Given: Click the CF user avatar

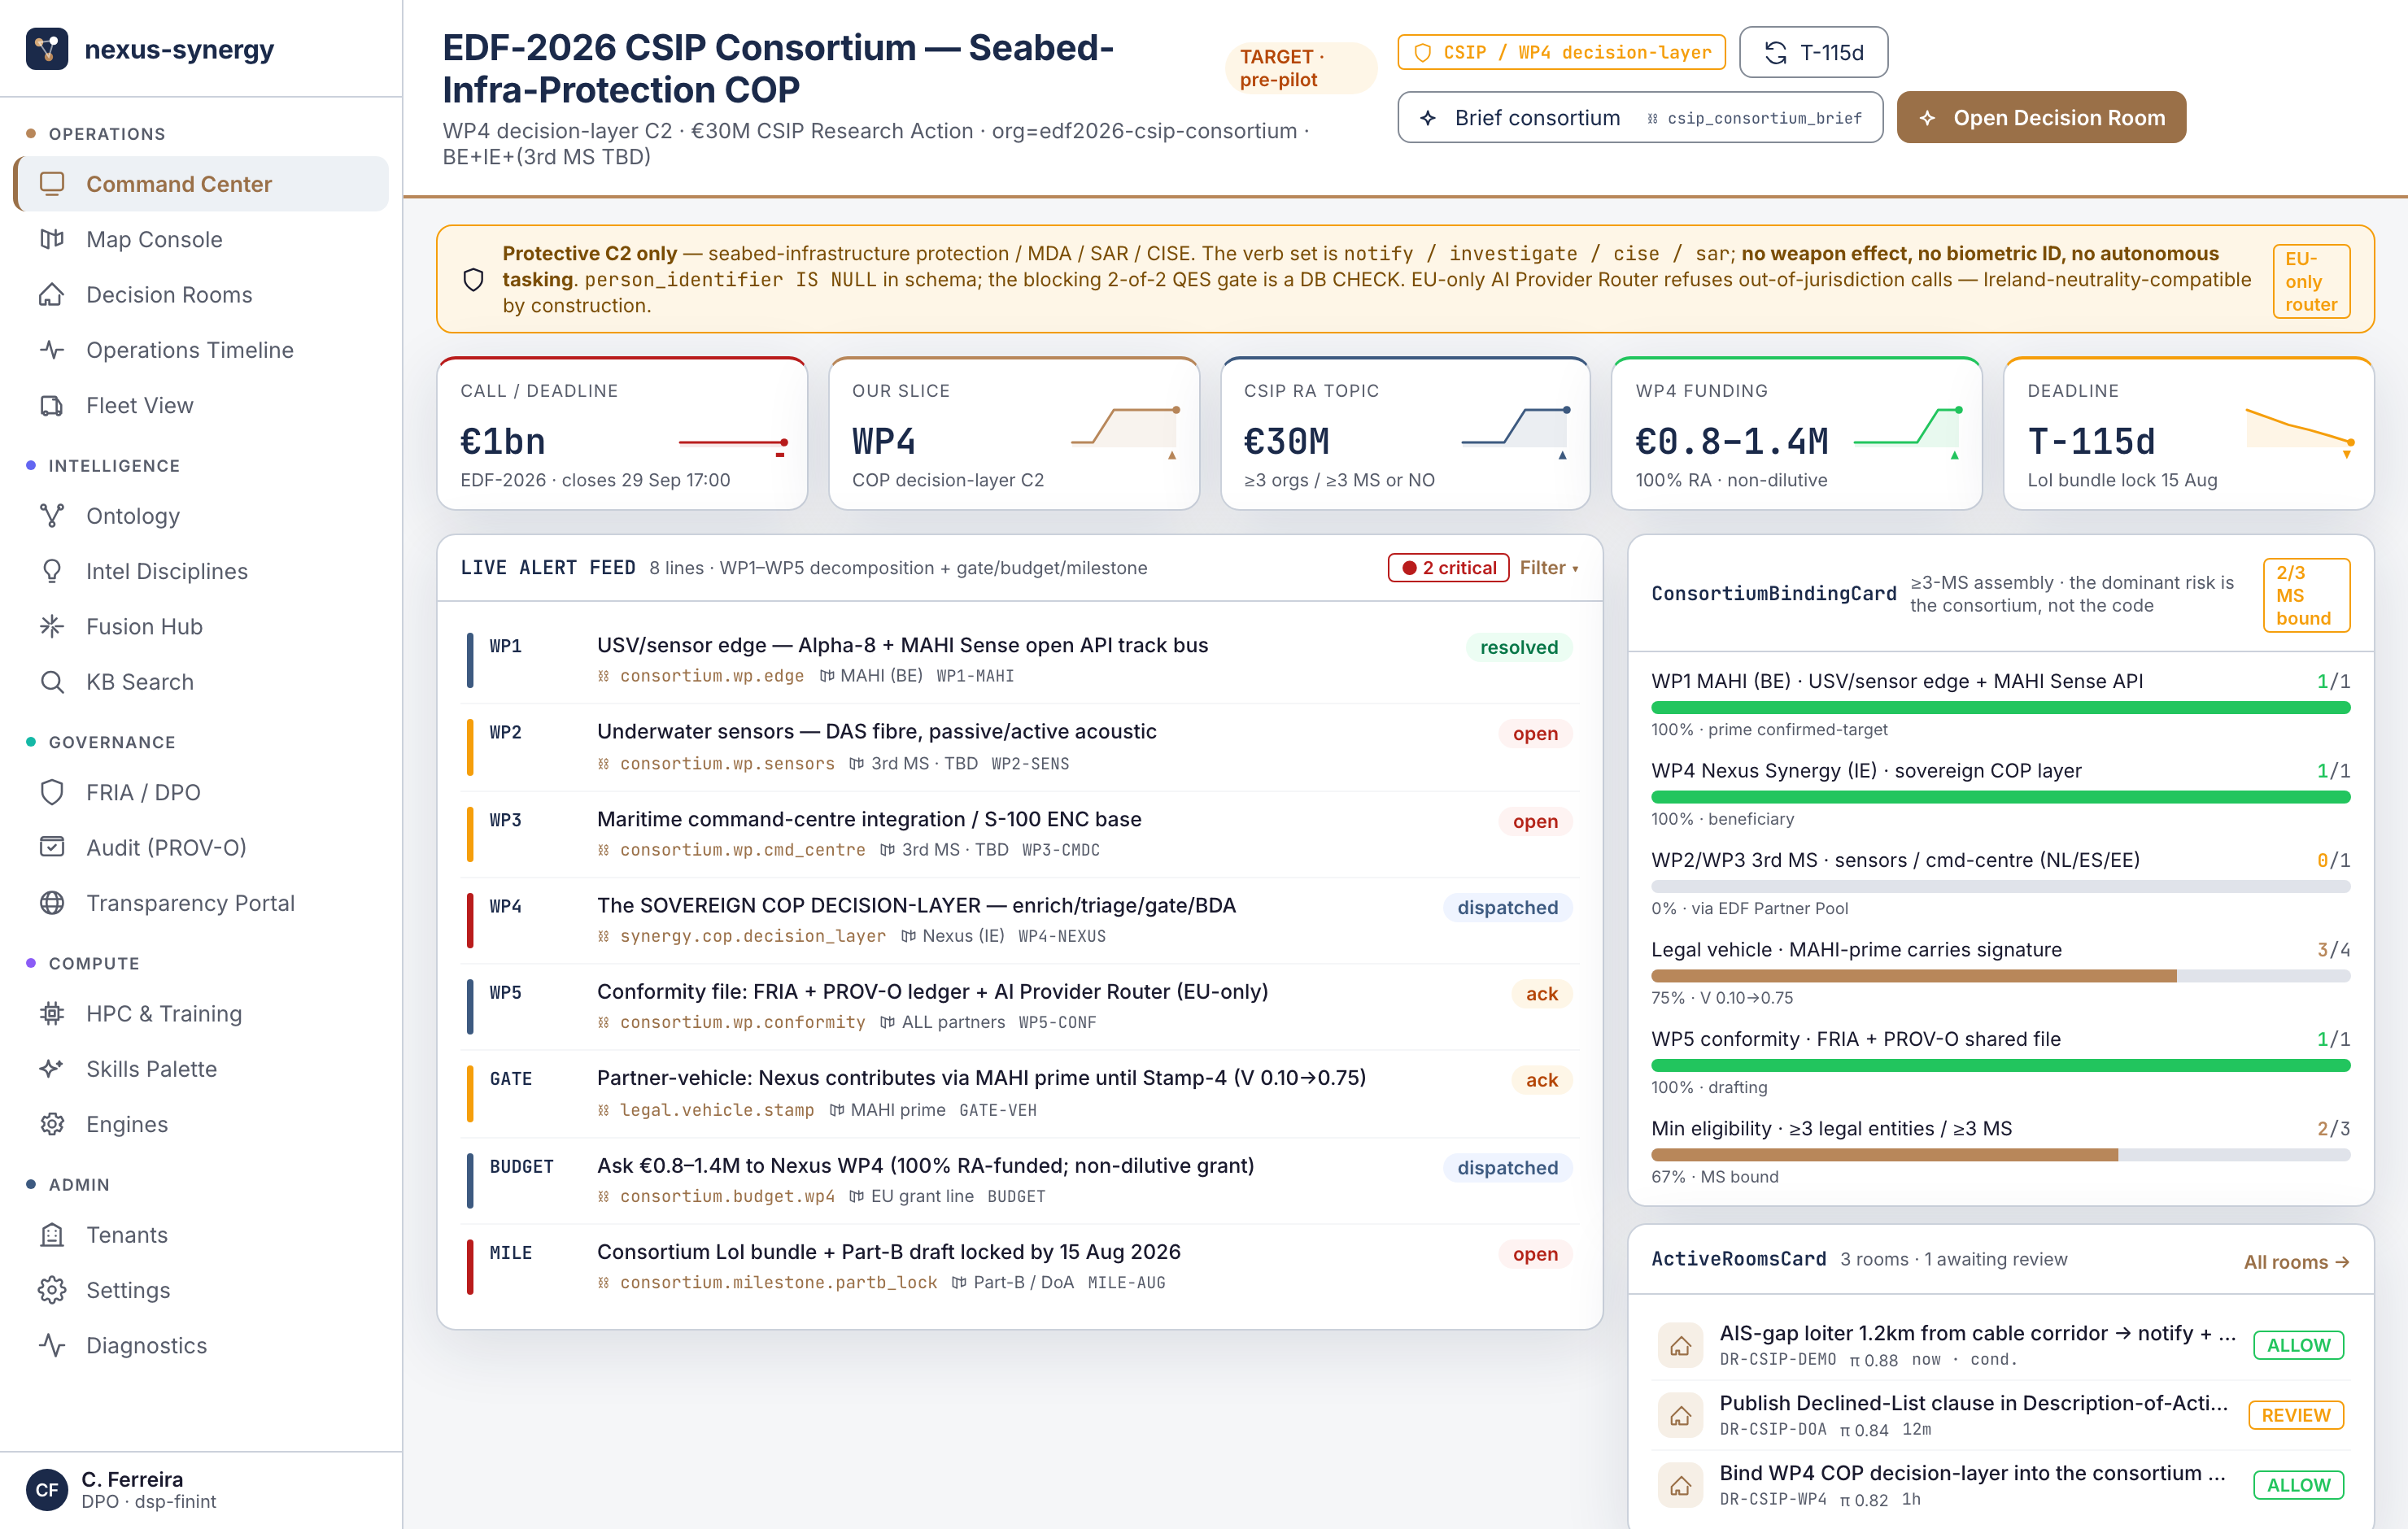Looking at the screenshot, I should coord(47,1489).
